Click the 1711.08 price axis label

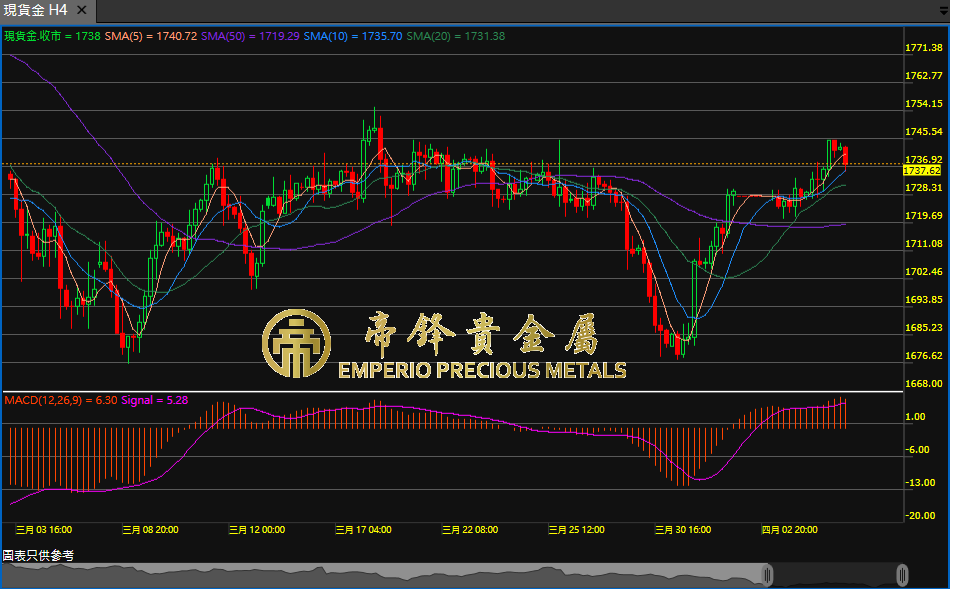pos(924,244)
